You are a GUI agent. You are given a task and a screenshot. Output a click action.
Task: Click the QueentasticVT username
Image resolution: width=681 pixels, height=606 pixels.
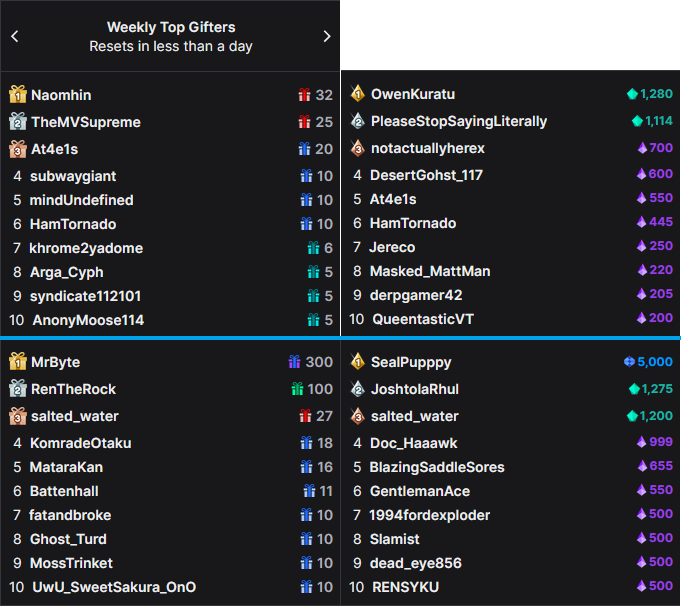pyautogui.click(x=423, y=319)
